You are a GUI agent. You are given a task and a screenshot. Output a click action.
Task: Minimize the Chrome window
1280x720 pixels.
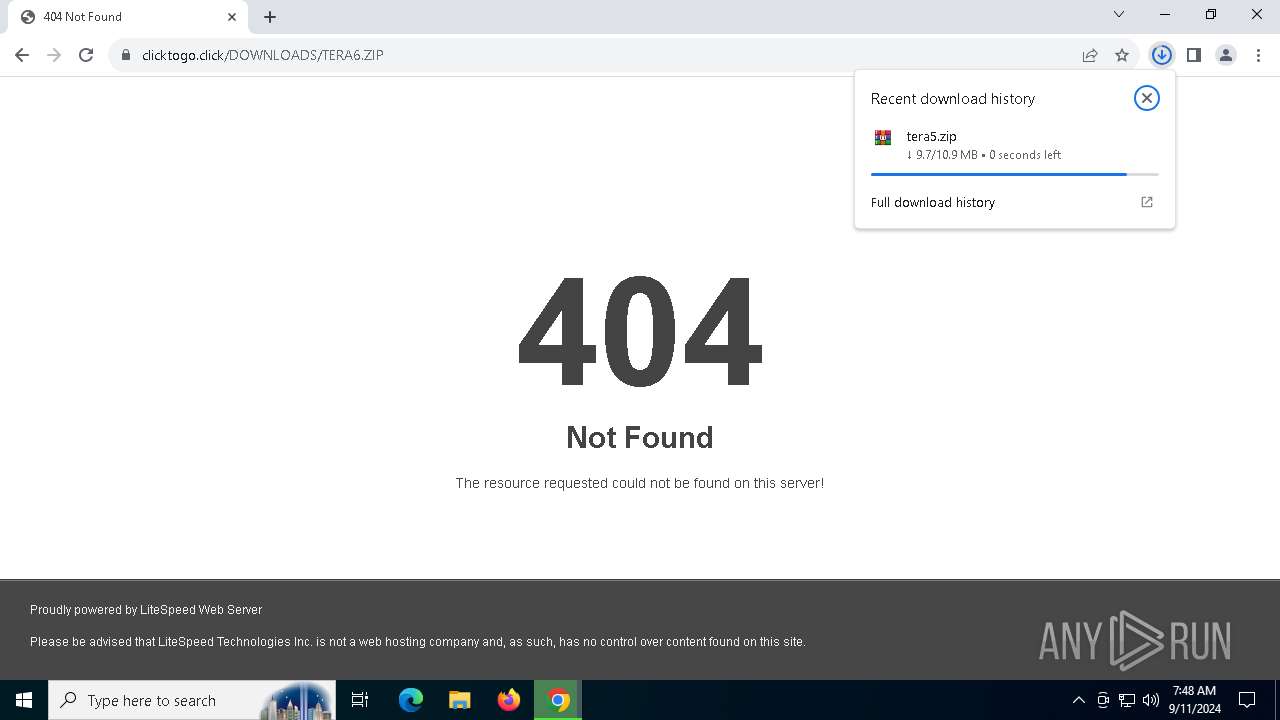tap(1165, 15)
